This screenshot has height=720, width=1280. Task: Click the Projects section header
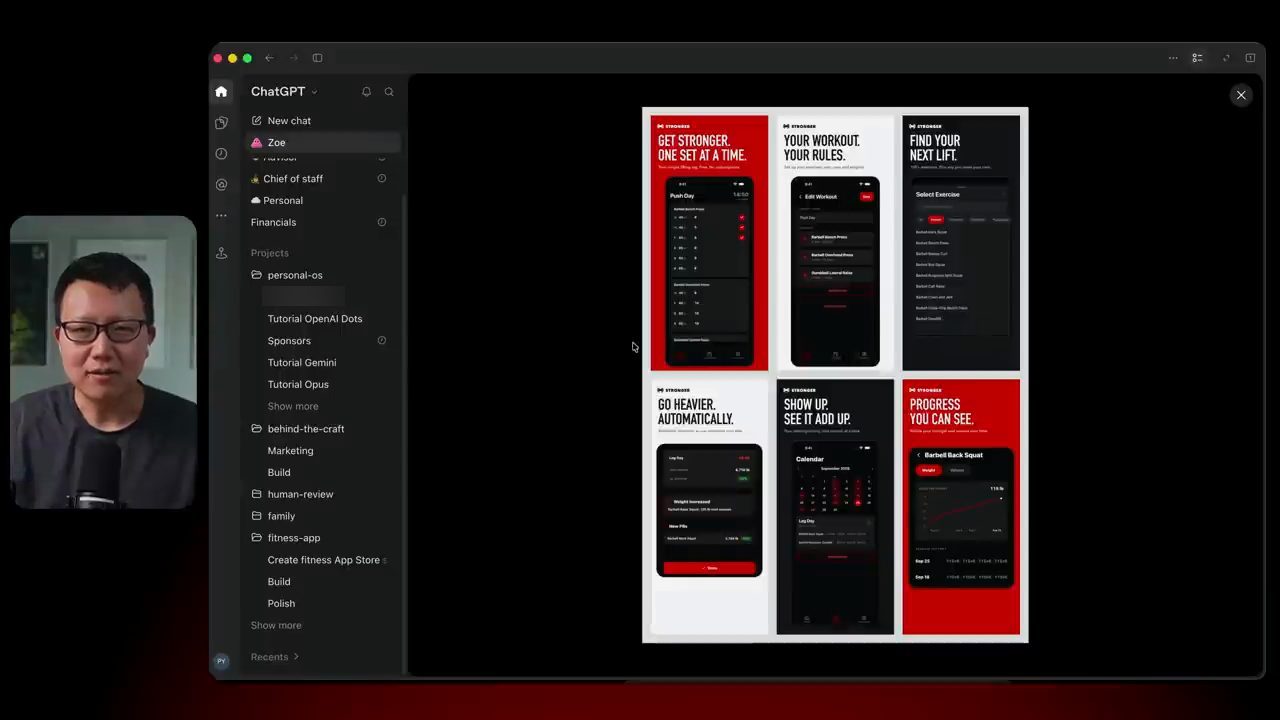coord(270,253)
